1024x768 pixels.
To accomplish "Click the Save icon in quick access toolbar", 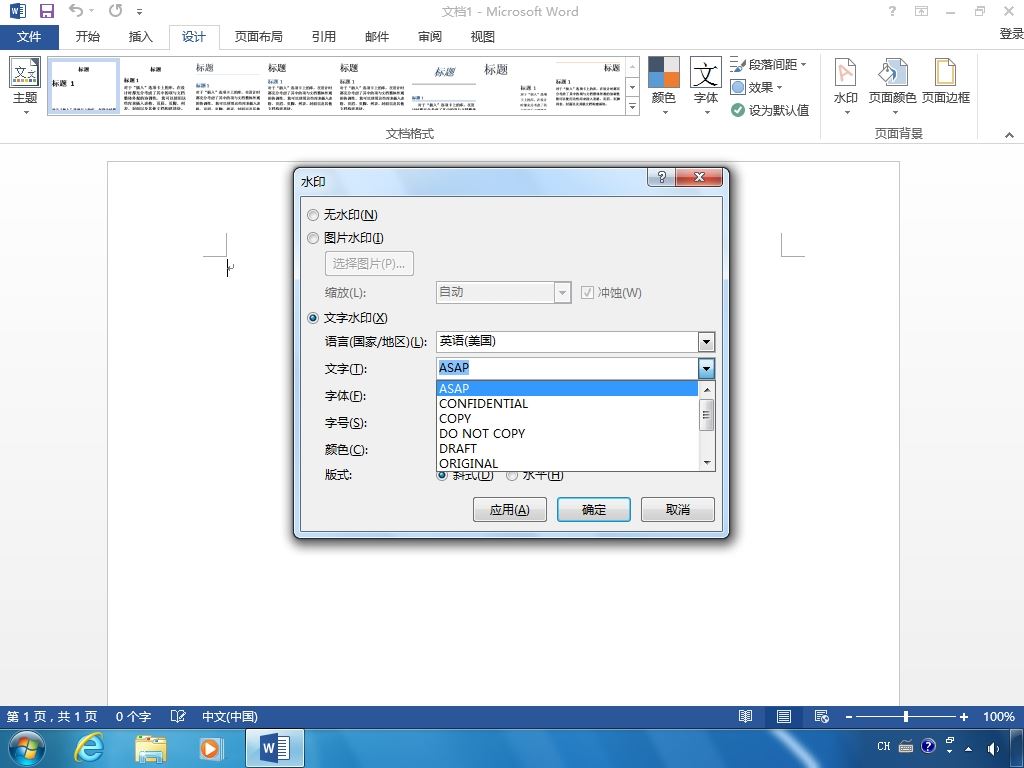I will [x=46, y=11].
